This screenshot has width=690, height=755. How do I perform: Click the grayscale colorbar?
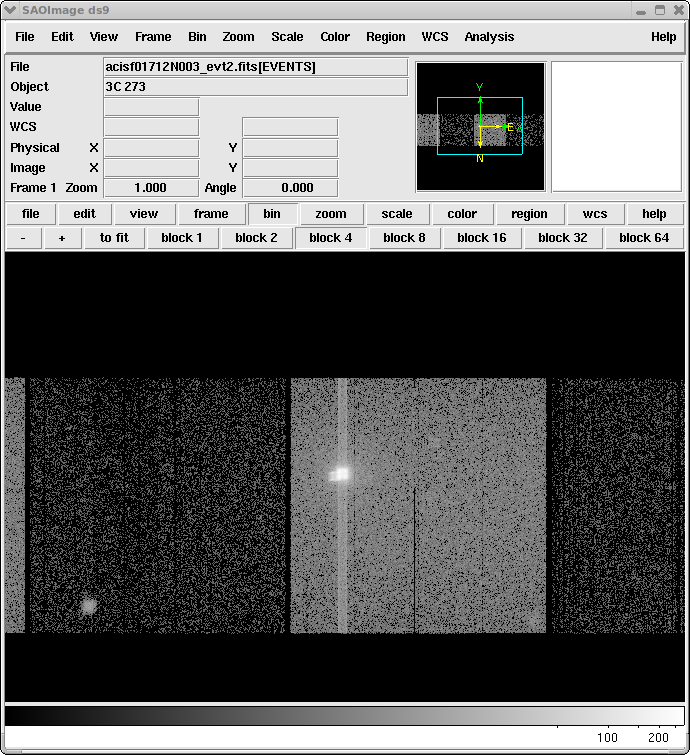coord(344,715)
